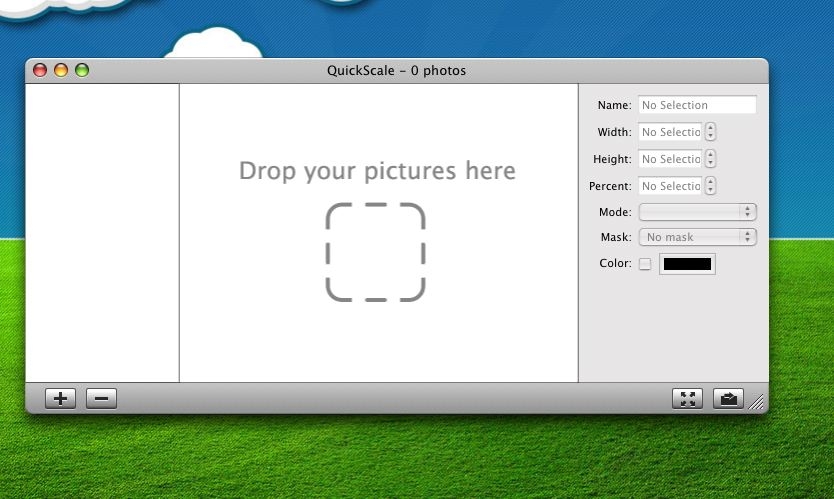Click the Percent stepper arrows

pyautogui.click(x=711, y=186)
